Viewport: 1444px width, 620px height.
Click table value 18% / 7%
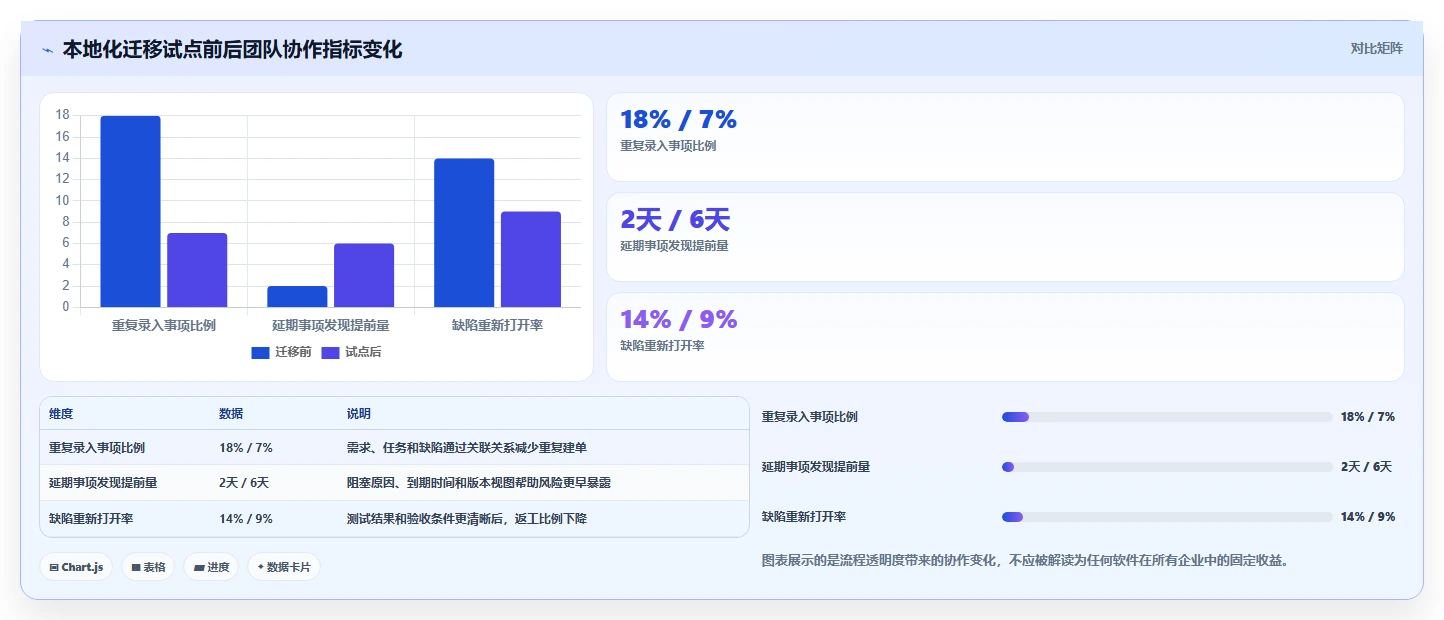(x=246, y=448)
